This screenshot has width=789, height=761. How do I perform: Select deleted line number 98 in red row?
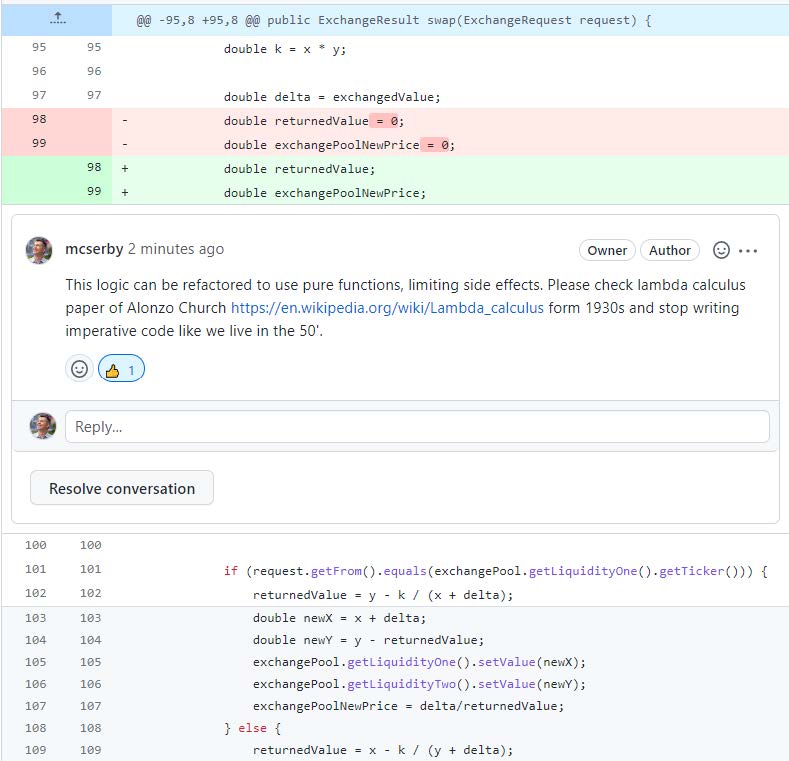pyautogui.click(x=39, y=120)
